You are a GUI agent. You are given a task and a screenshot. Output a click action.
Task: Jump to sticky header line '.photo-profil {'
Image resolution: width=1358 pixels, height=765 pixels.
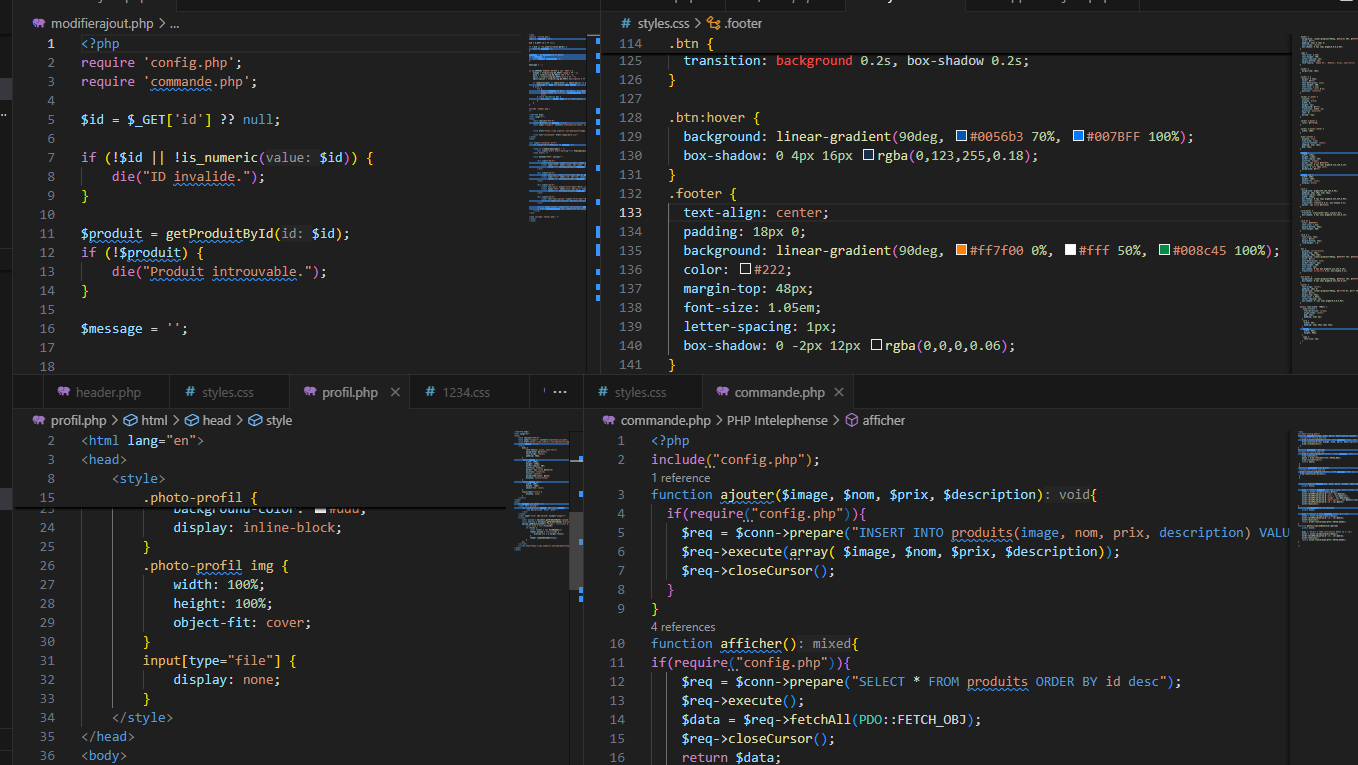pos(200,497)
